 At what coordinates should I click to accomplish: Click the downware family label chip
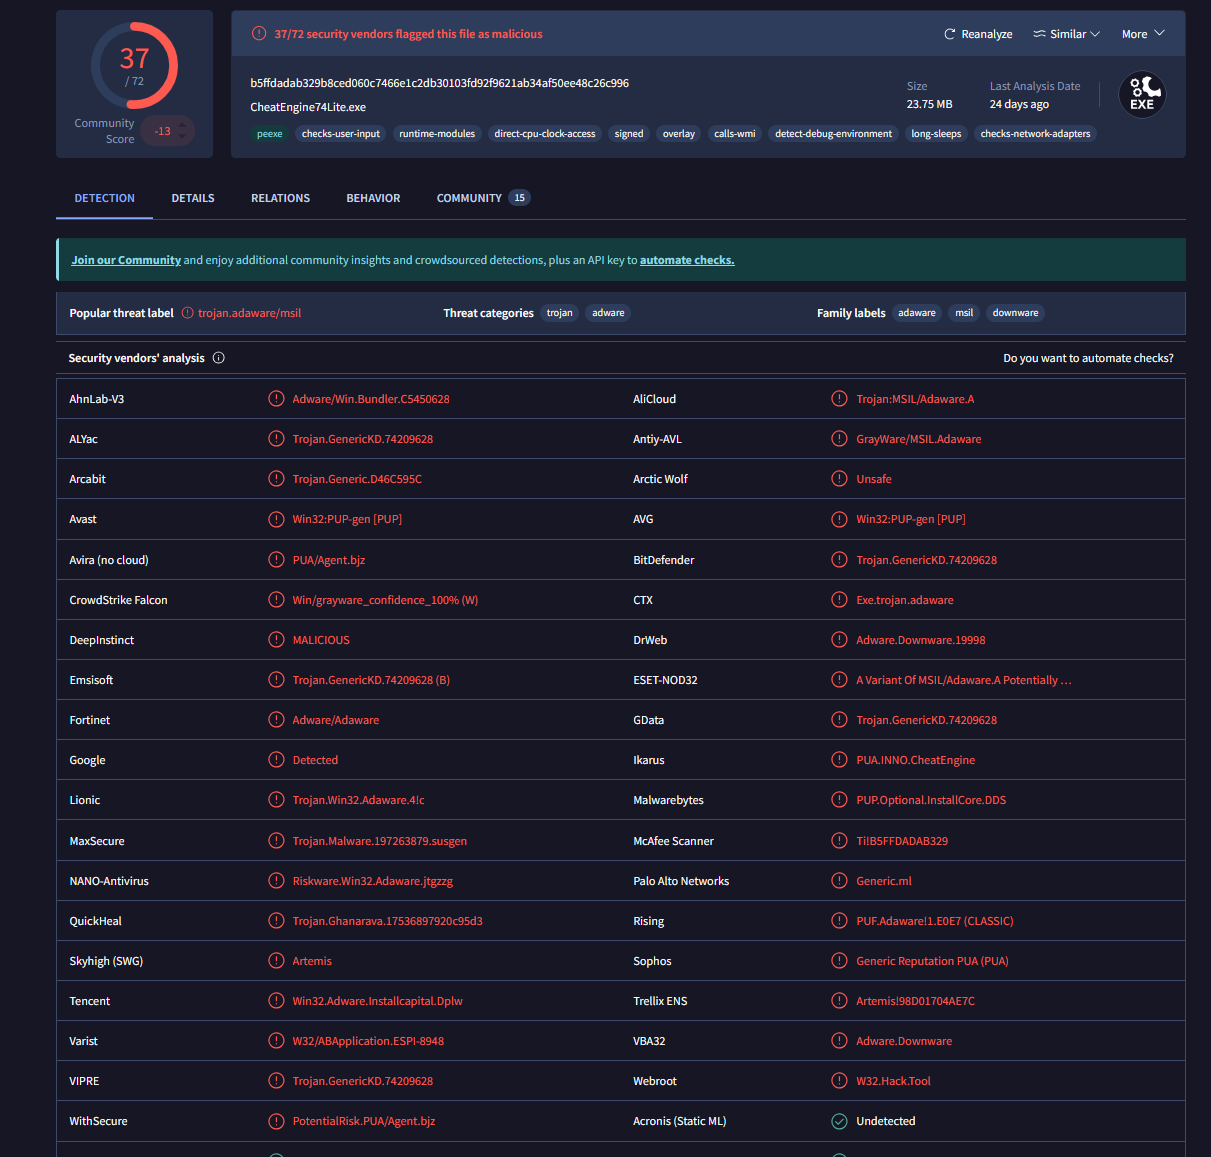pos(1015,313)
